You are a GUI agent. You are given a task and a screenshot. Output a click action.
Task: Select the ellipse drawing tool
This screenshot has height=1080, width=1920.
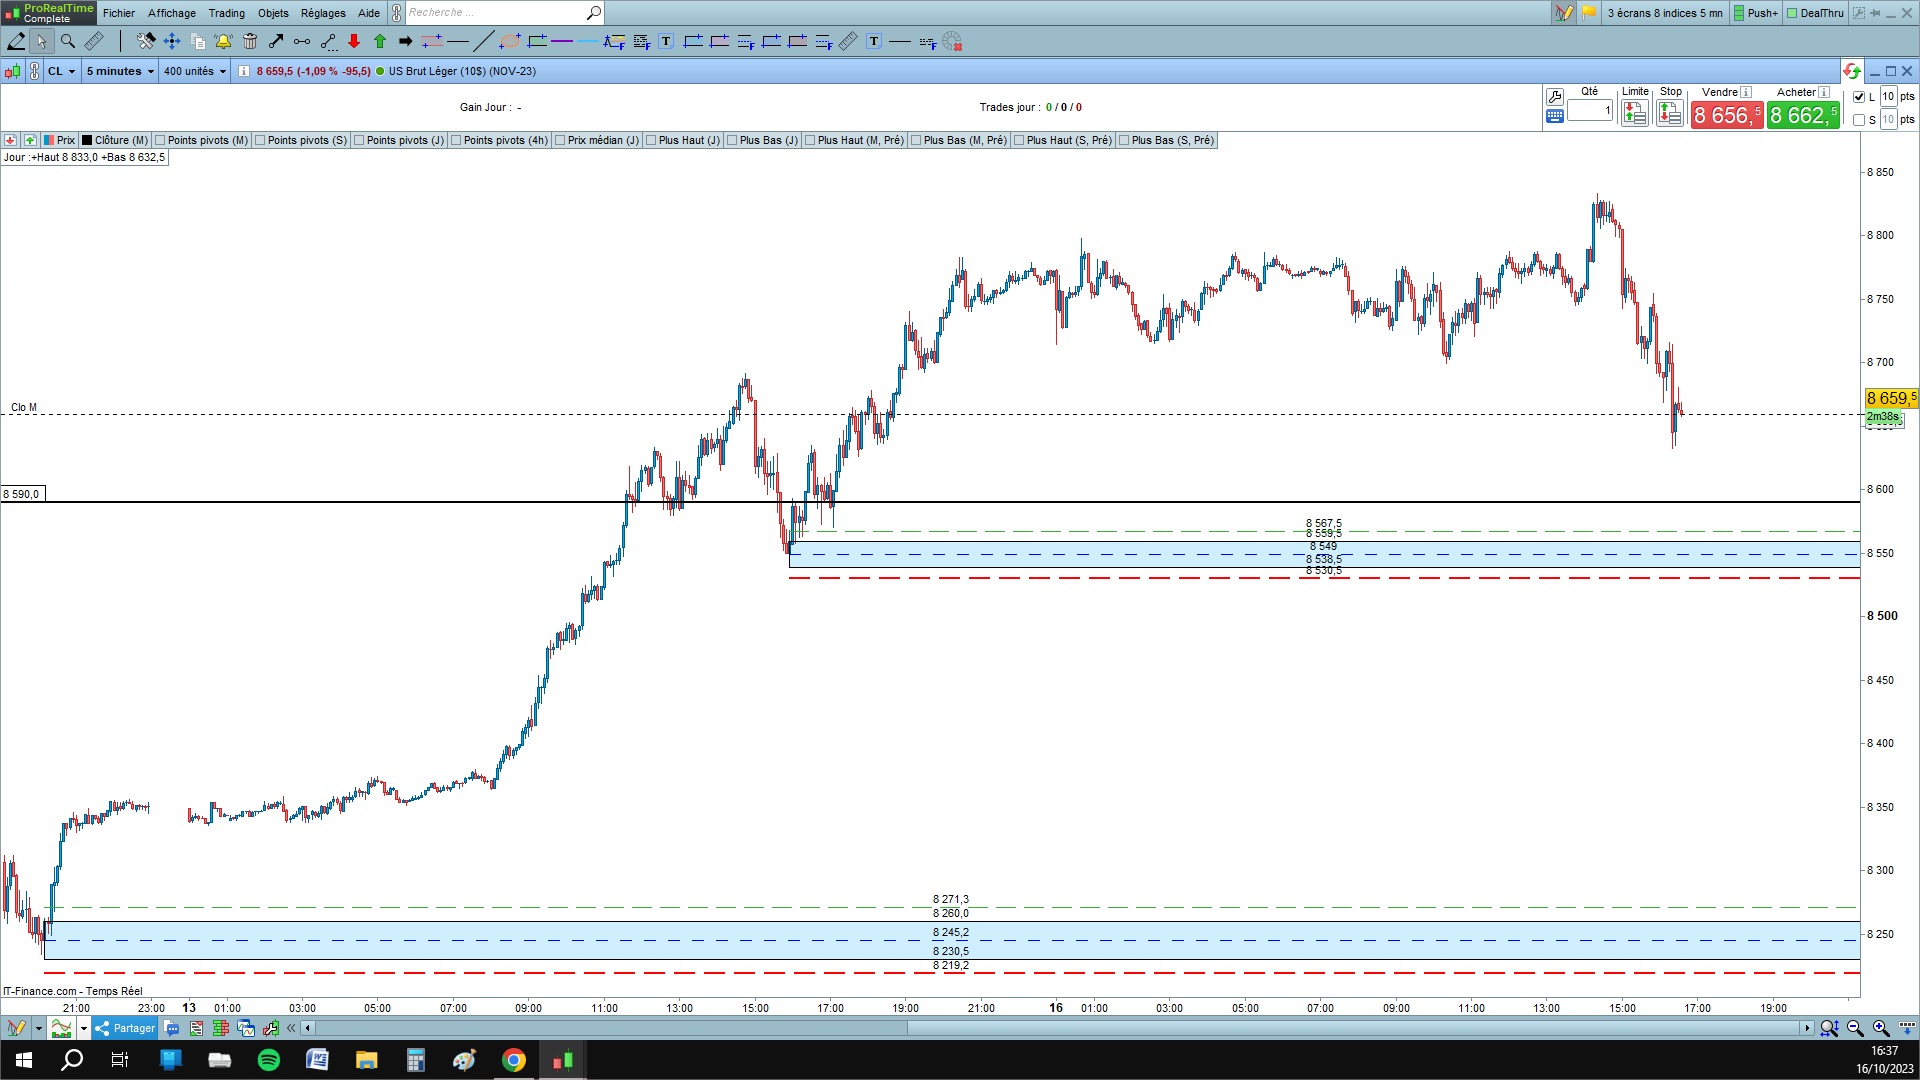click(510, 41)
